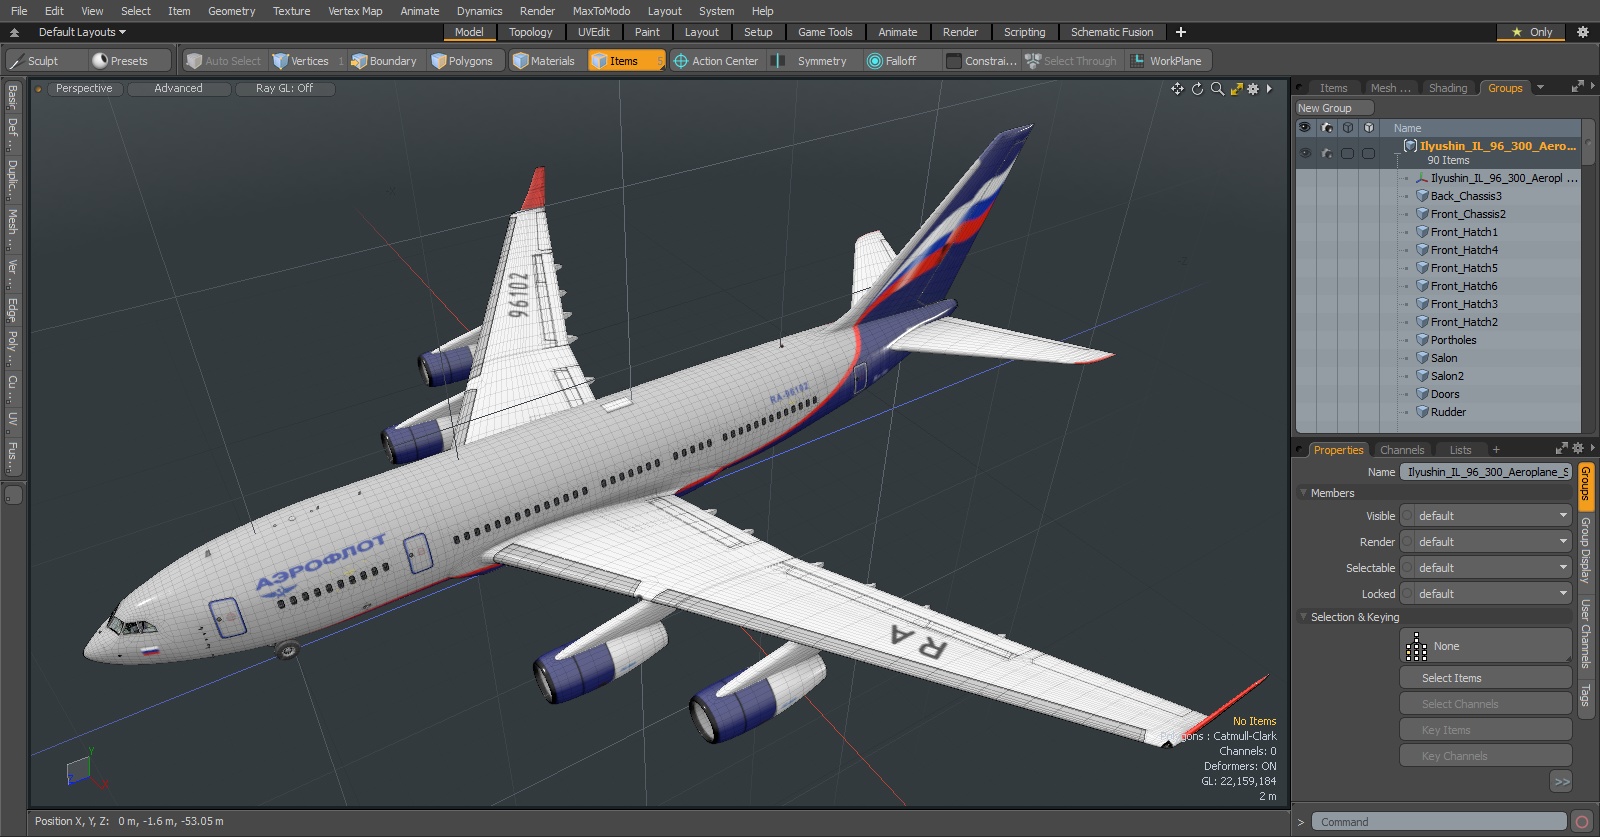Toggle Ray GL Off button
This screenshot has width=1600, height=837.
pyautogui.click(x=284, y=89)
